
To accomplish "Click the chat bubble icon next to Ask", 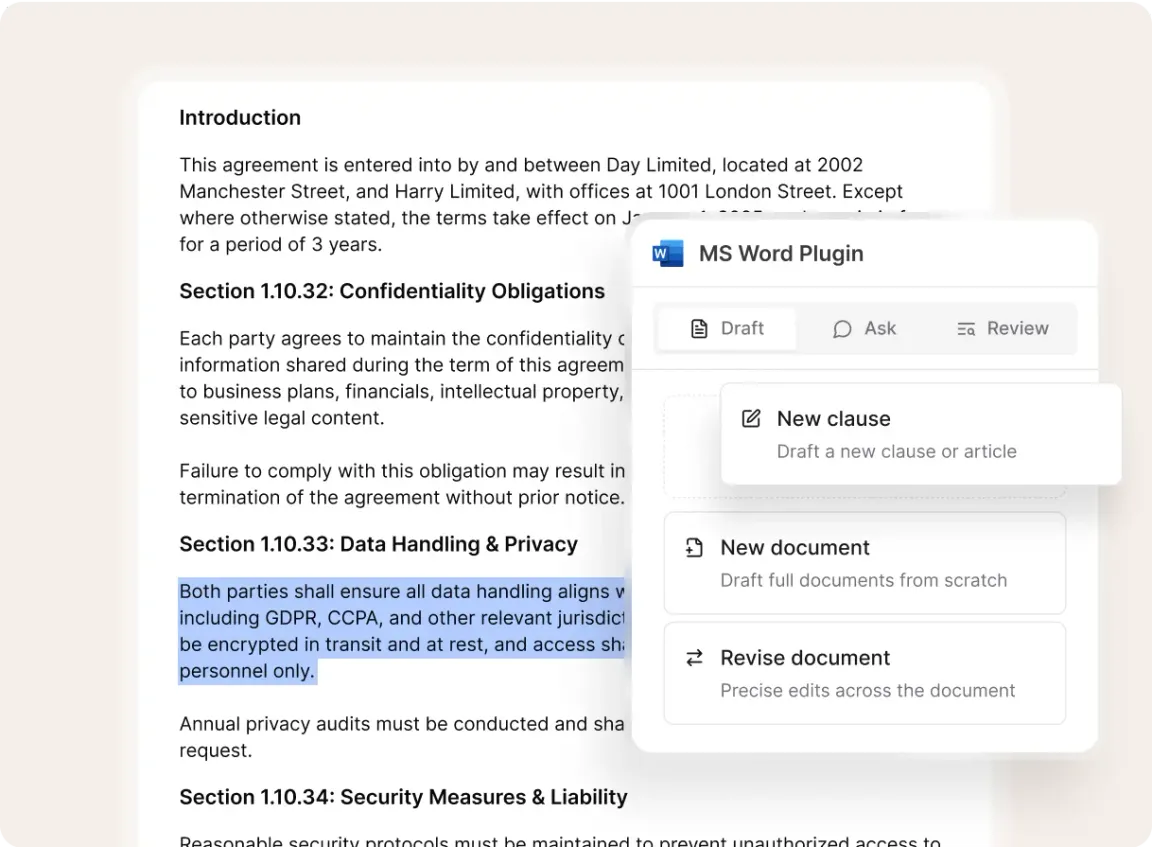I will [842, 328].
